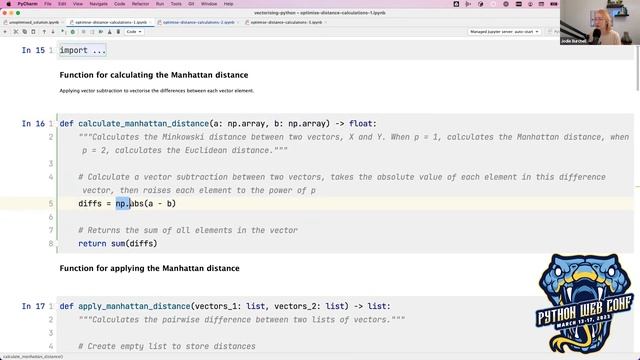Click the 'In 15' cell label
640x360 pixels.
click(33, 50)
